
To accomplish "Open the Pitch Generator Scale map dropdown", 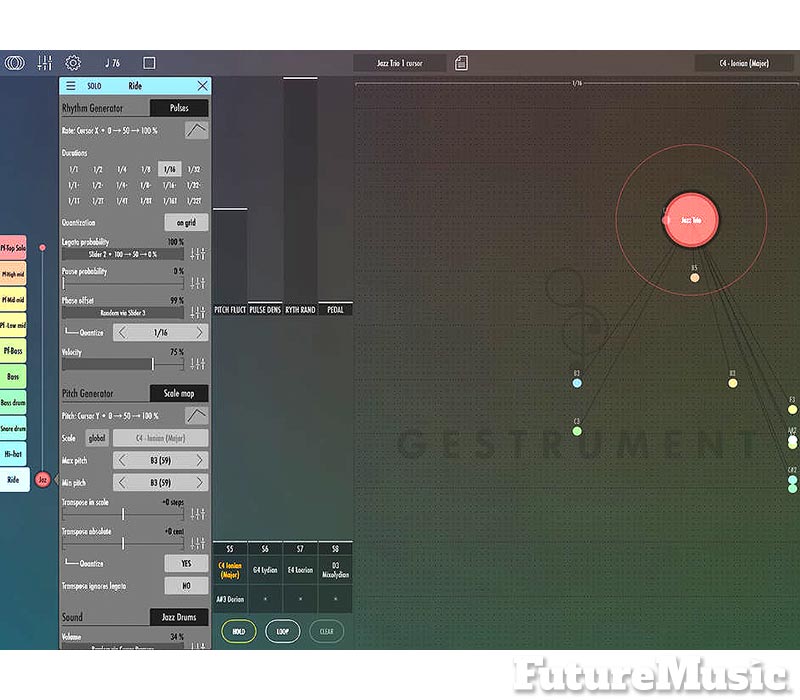I will click(179, 393).
